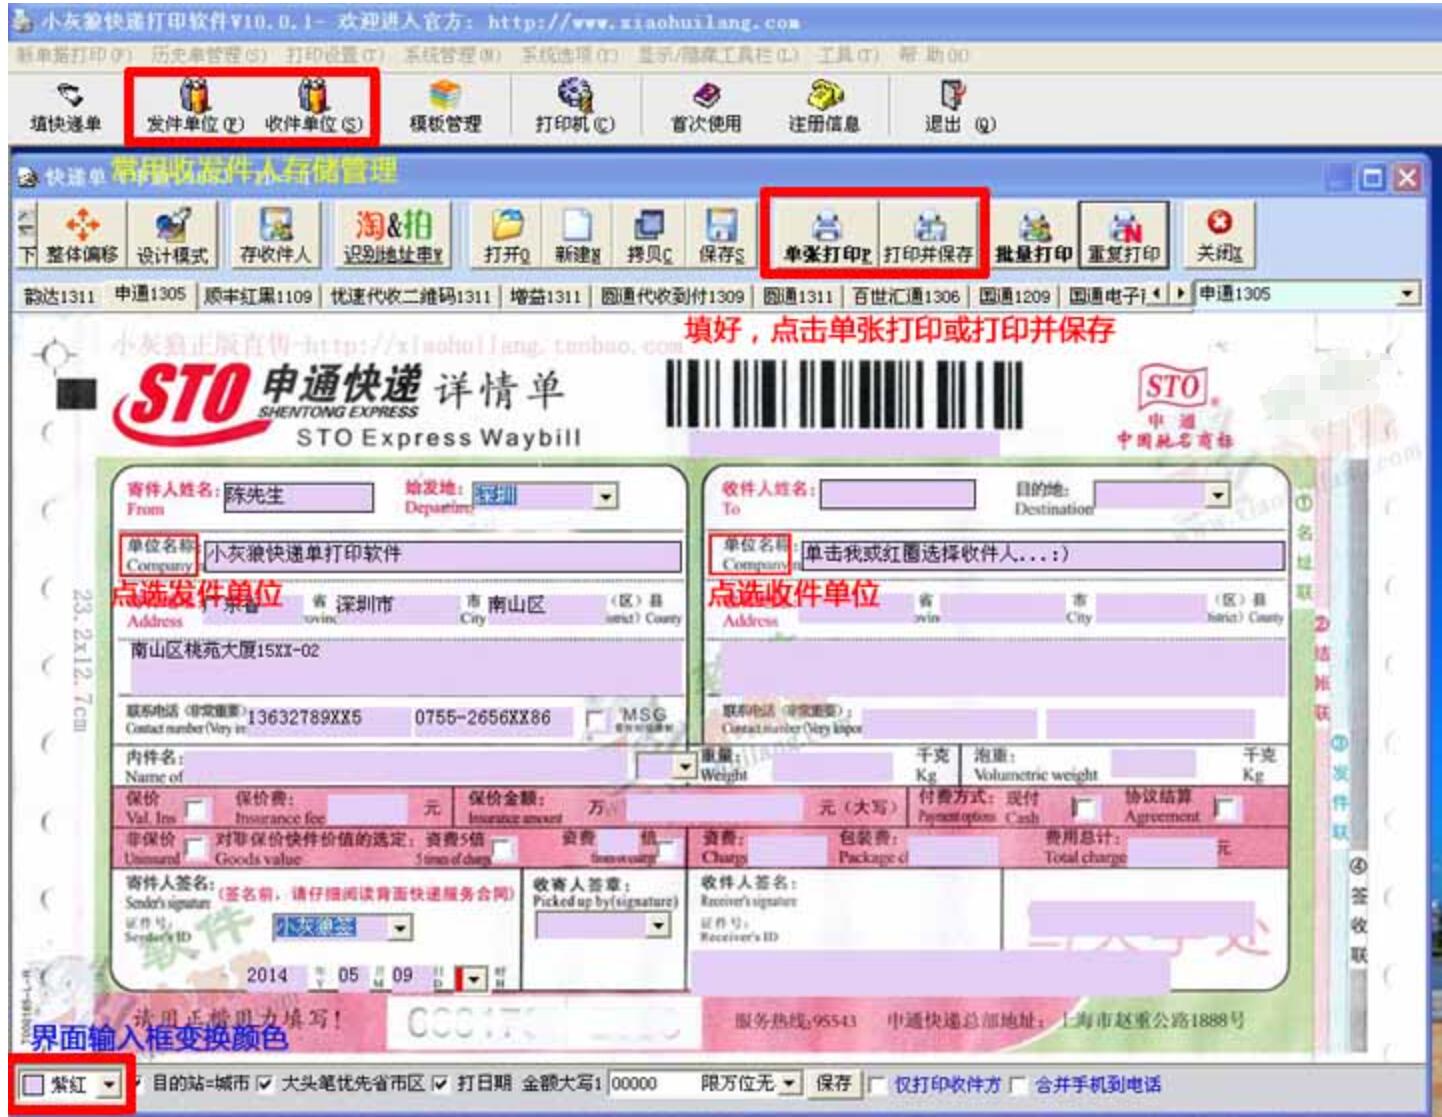The image size is (1442, 1117).
Task: Open the date picker dropdown
Action: tap(472, 977)
